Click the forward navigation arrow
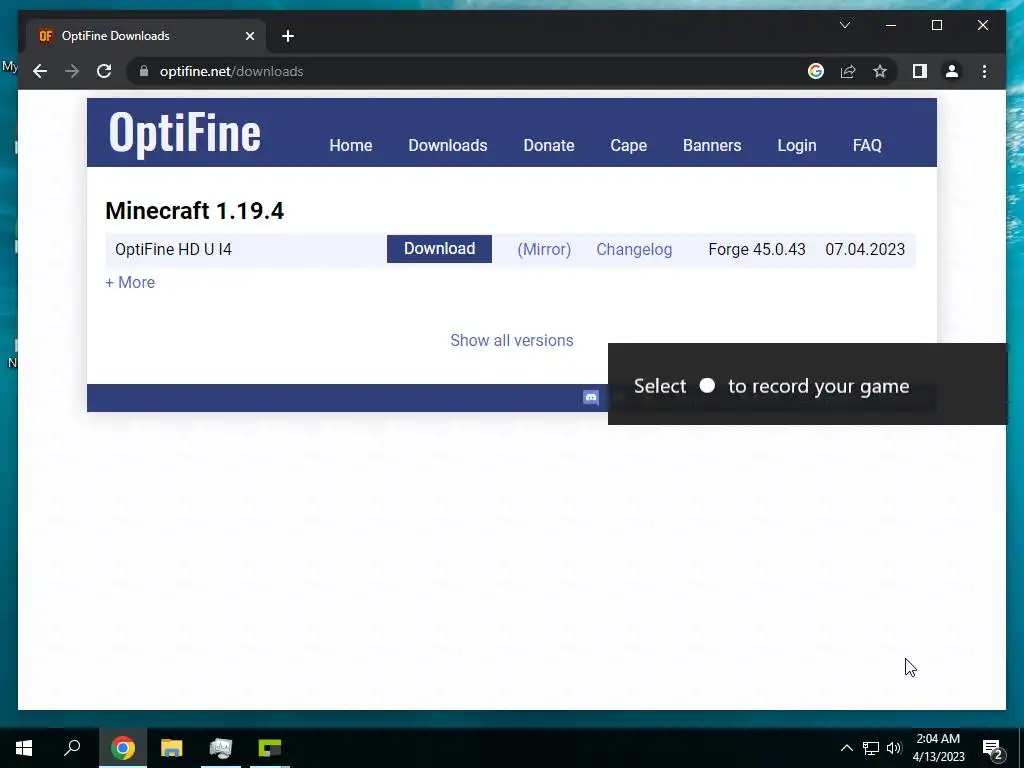 [72, 71]
